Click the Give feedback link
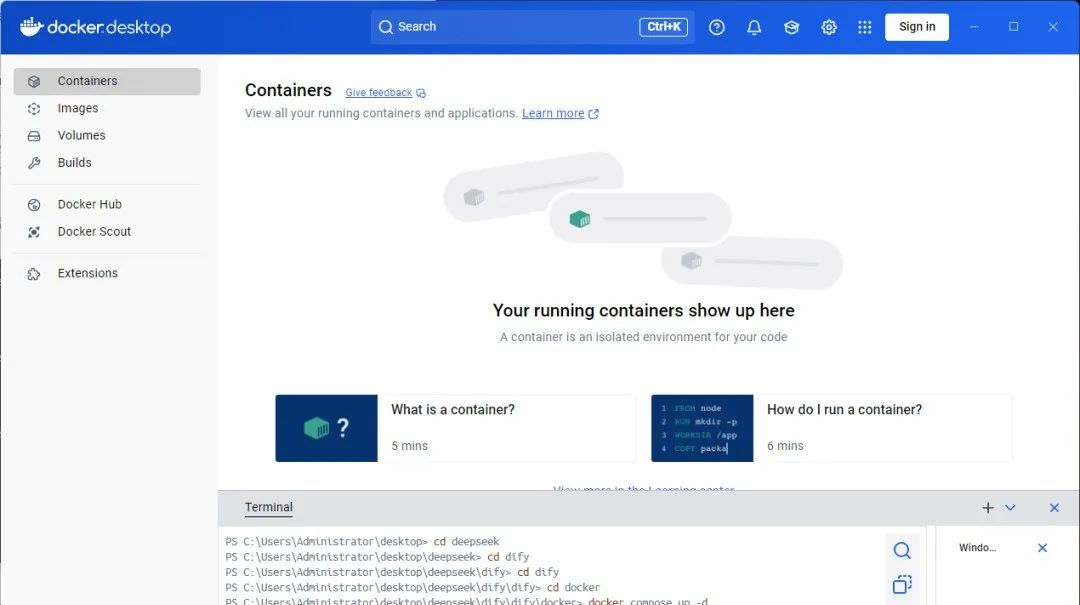This screenshot has width=1080, height=605. 379,93
